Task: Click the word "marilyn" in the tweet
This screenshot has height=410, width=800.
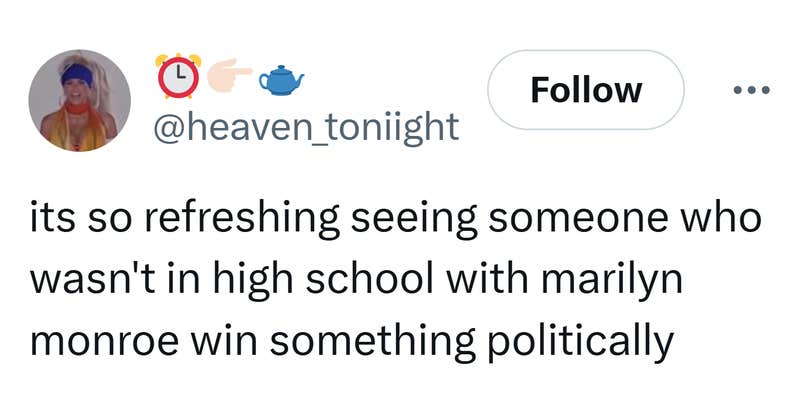Action: (612, 281)
